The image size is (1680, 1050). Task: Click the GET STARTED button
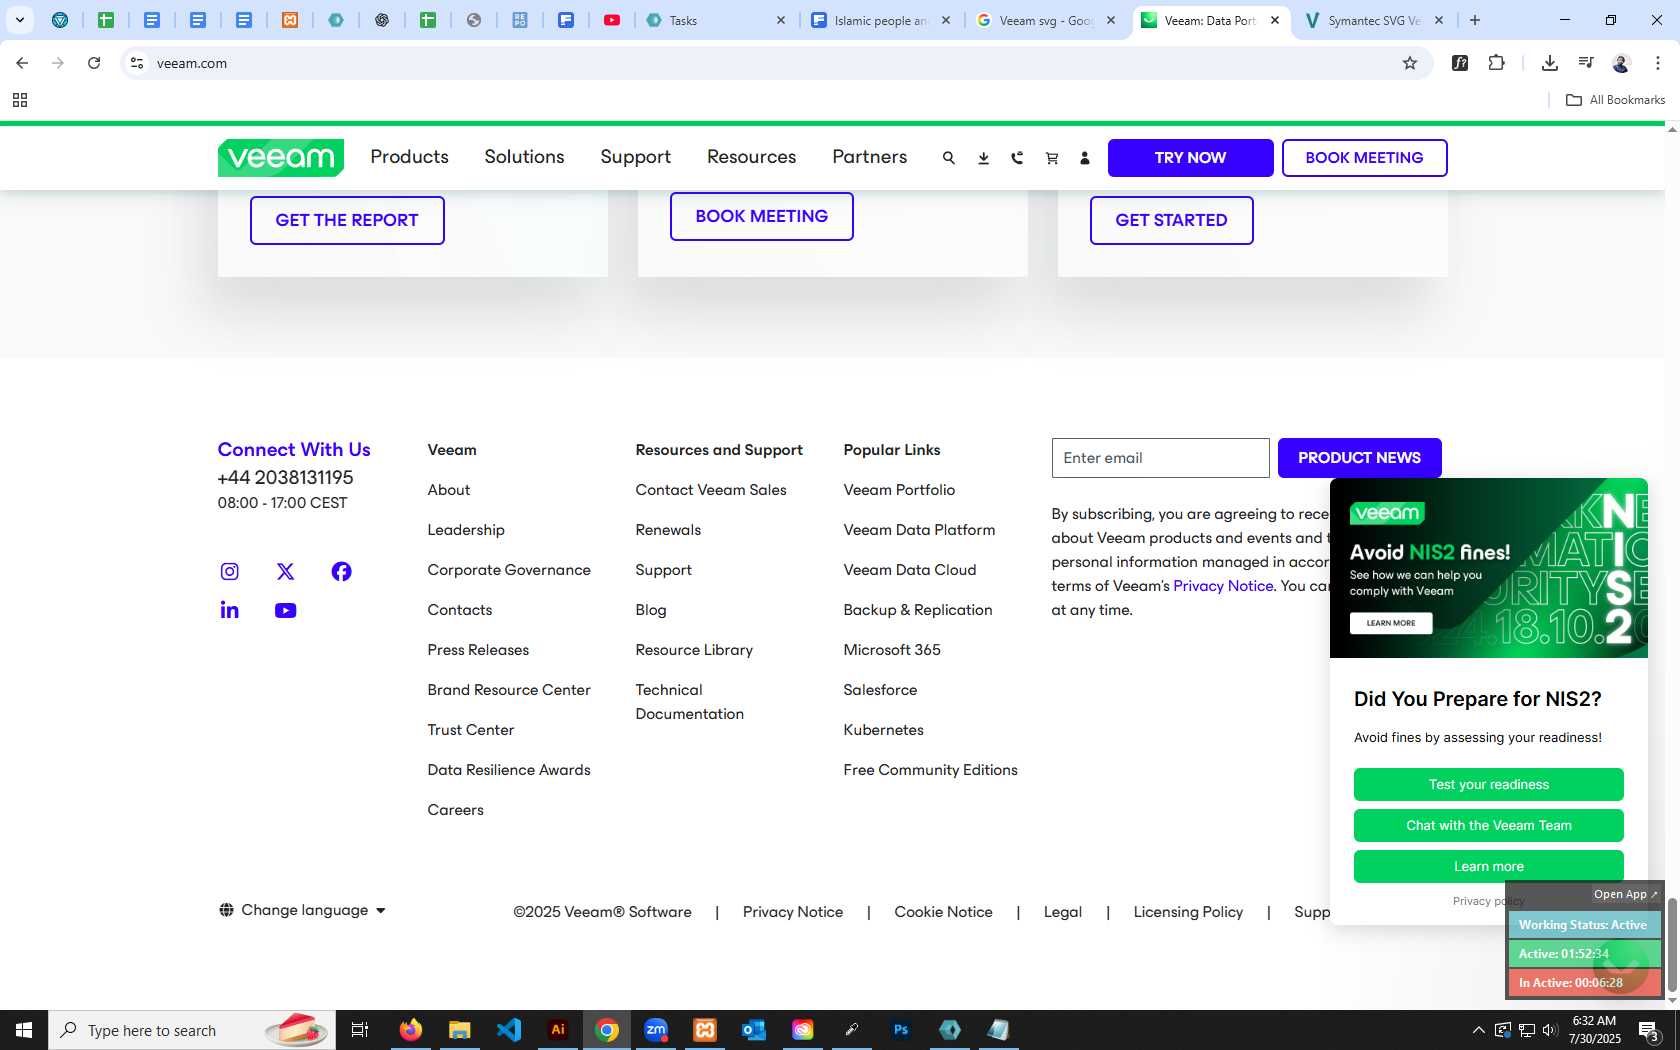pos(1172,220)
